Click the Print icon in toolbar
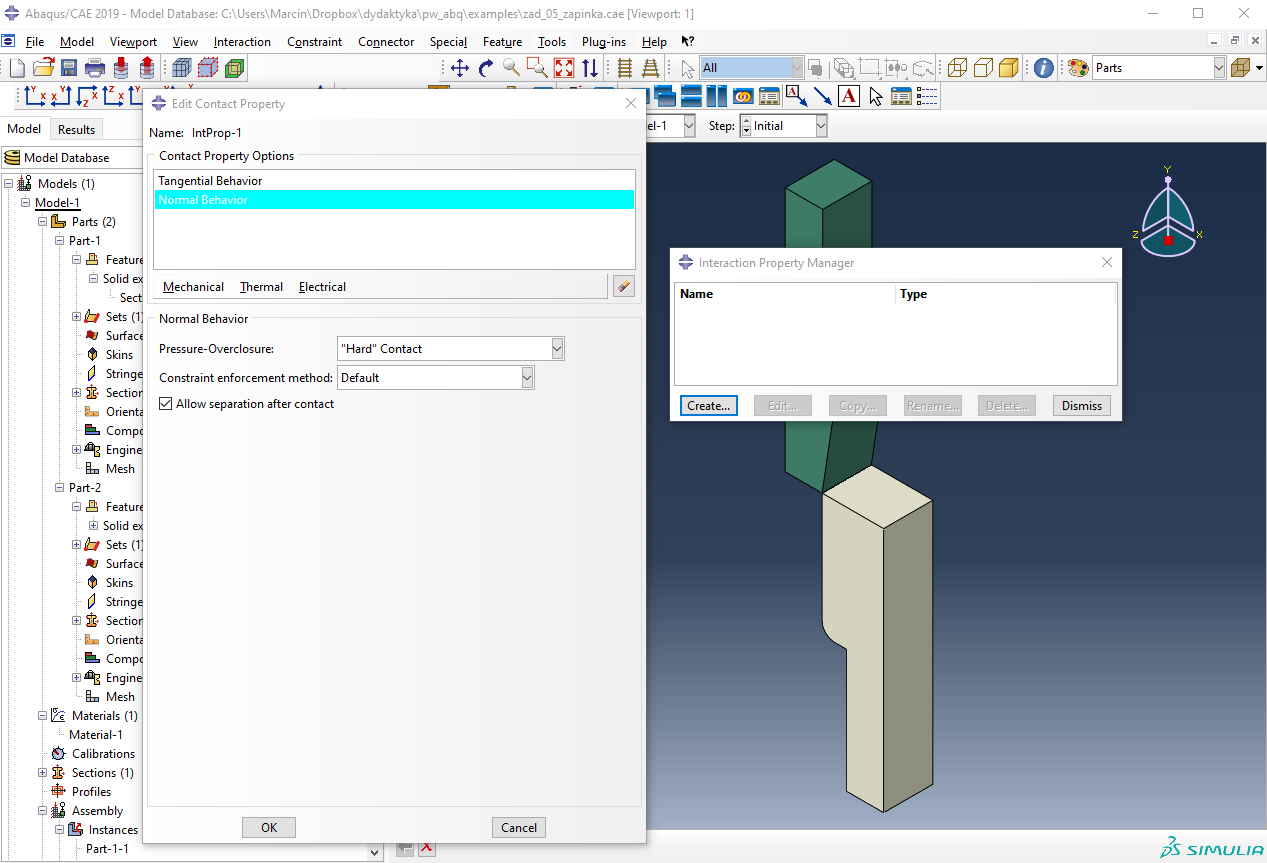1267x863 pixels. [x=95, y=68]
